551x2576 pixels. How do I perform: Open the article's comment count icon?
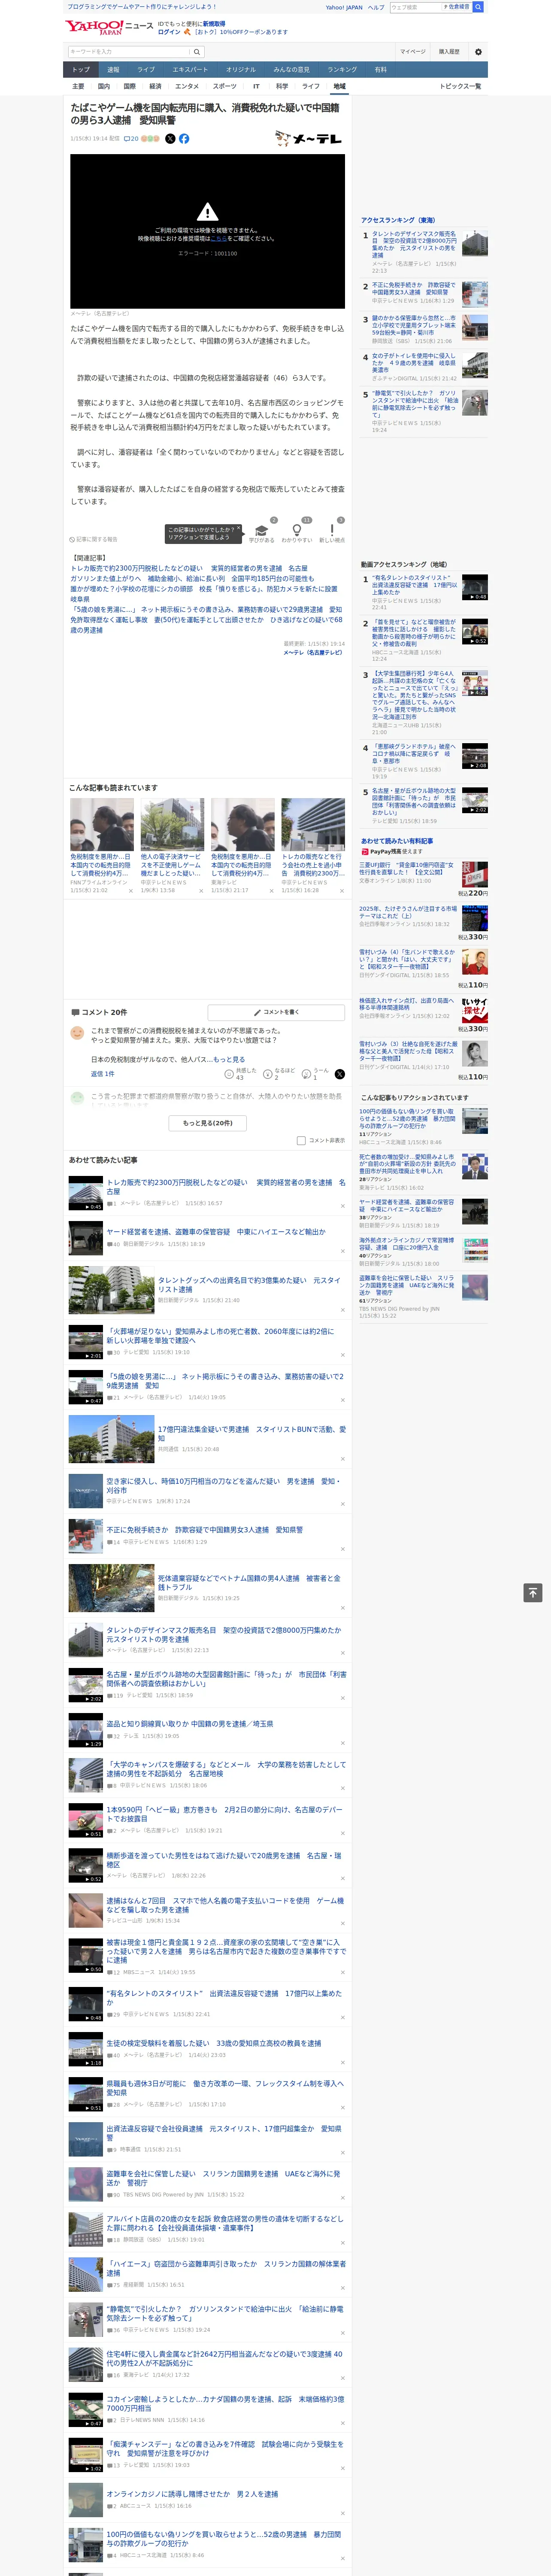click(131, 139)
